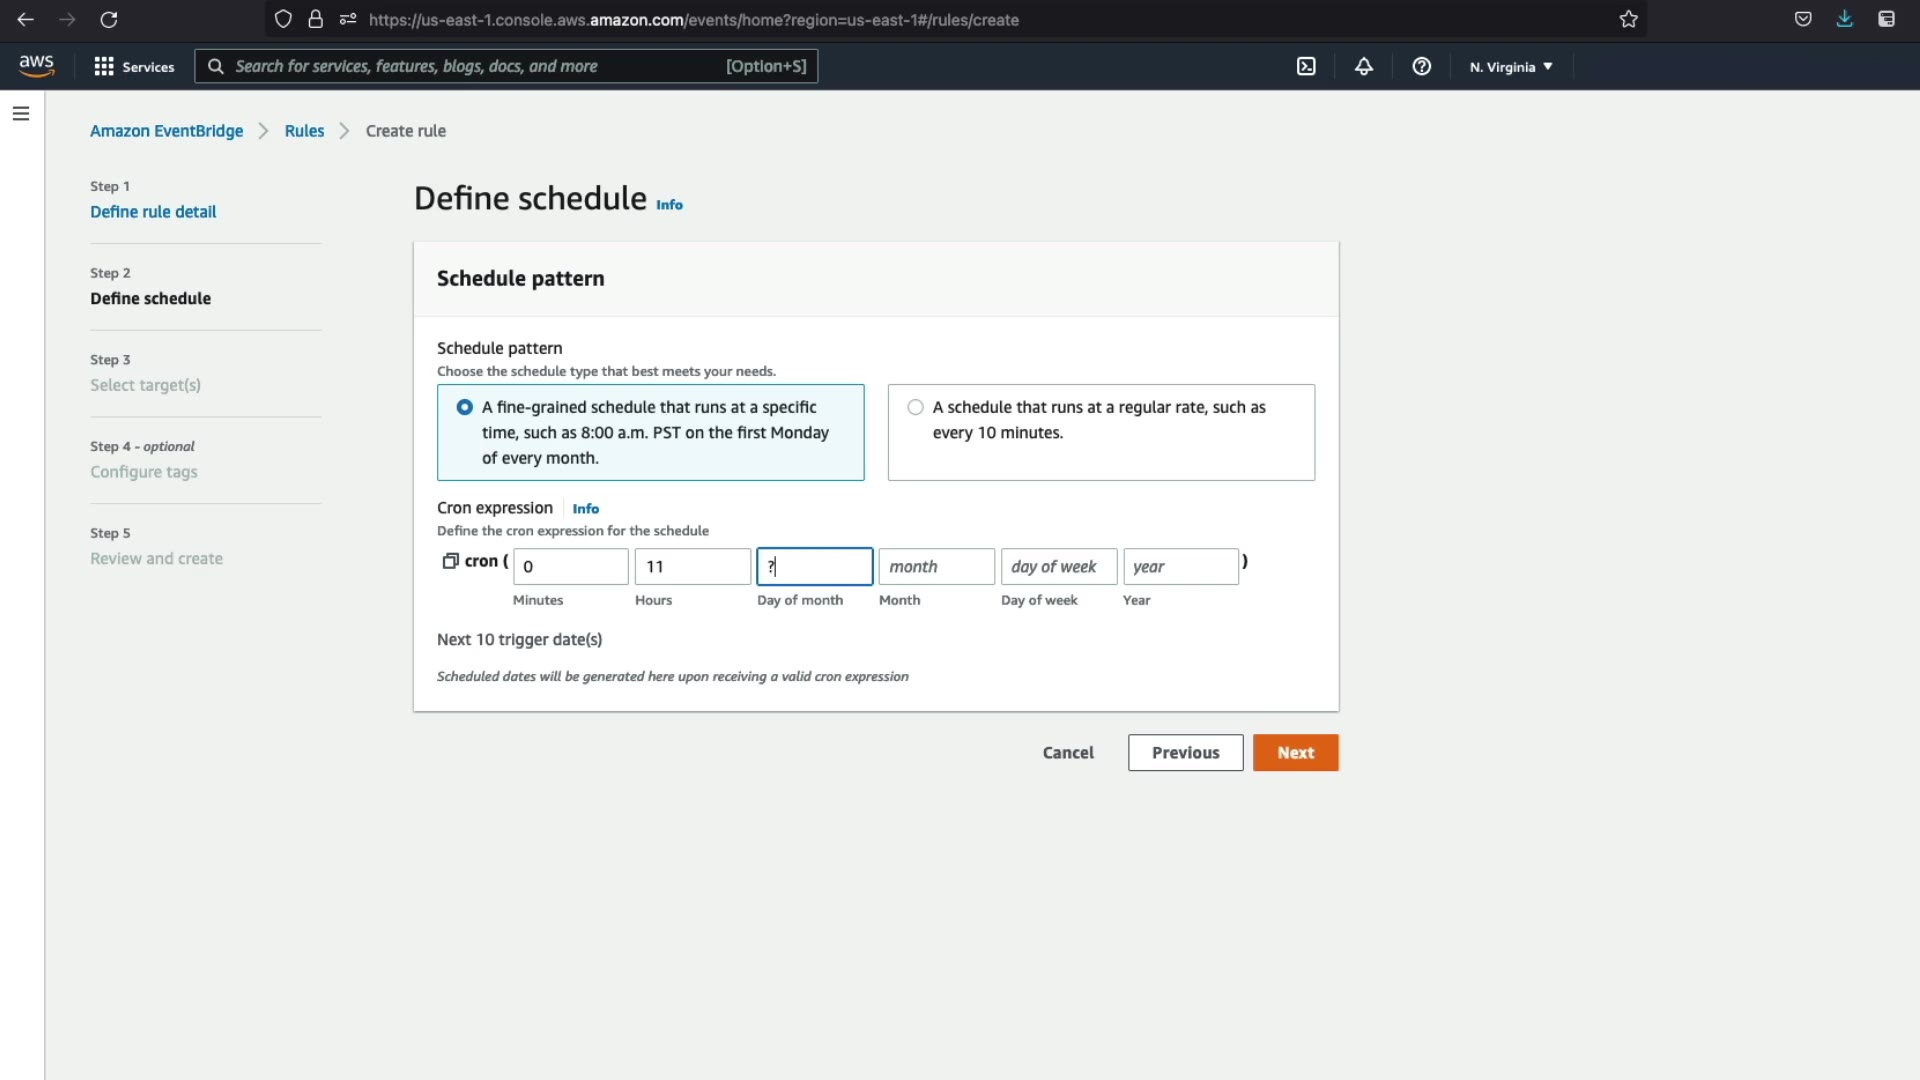Click the AWS logo home icon
This screenshot has height=1080, width=1920.
click(x=37, y=66)
